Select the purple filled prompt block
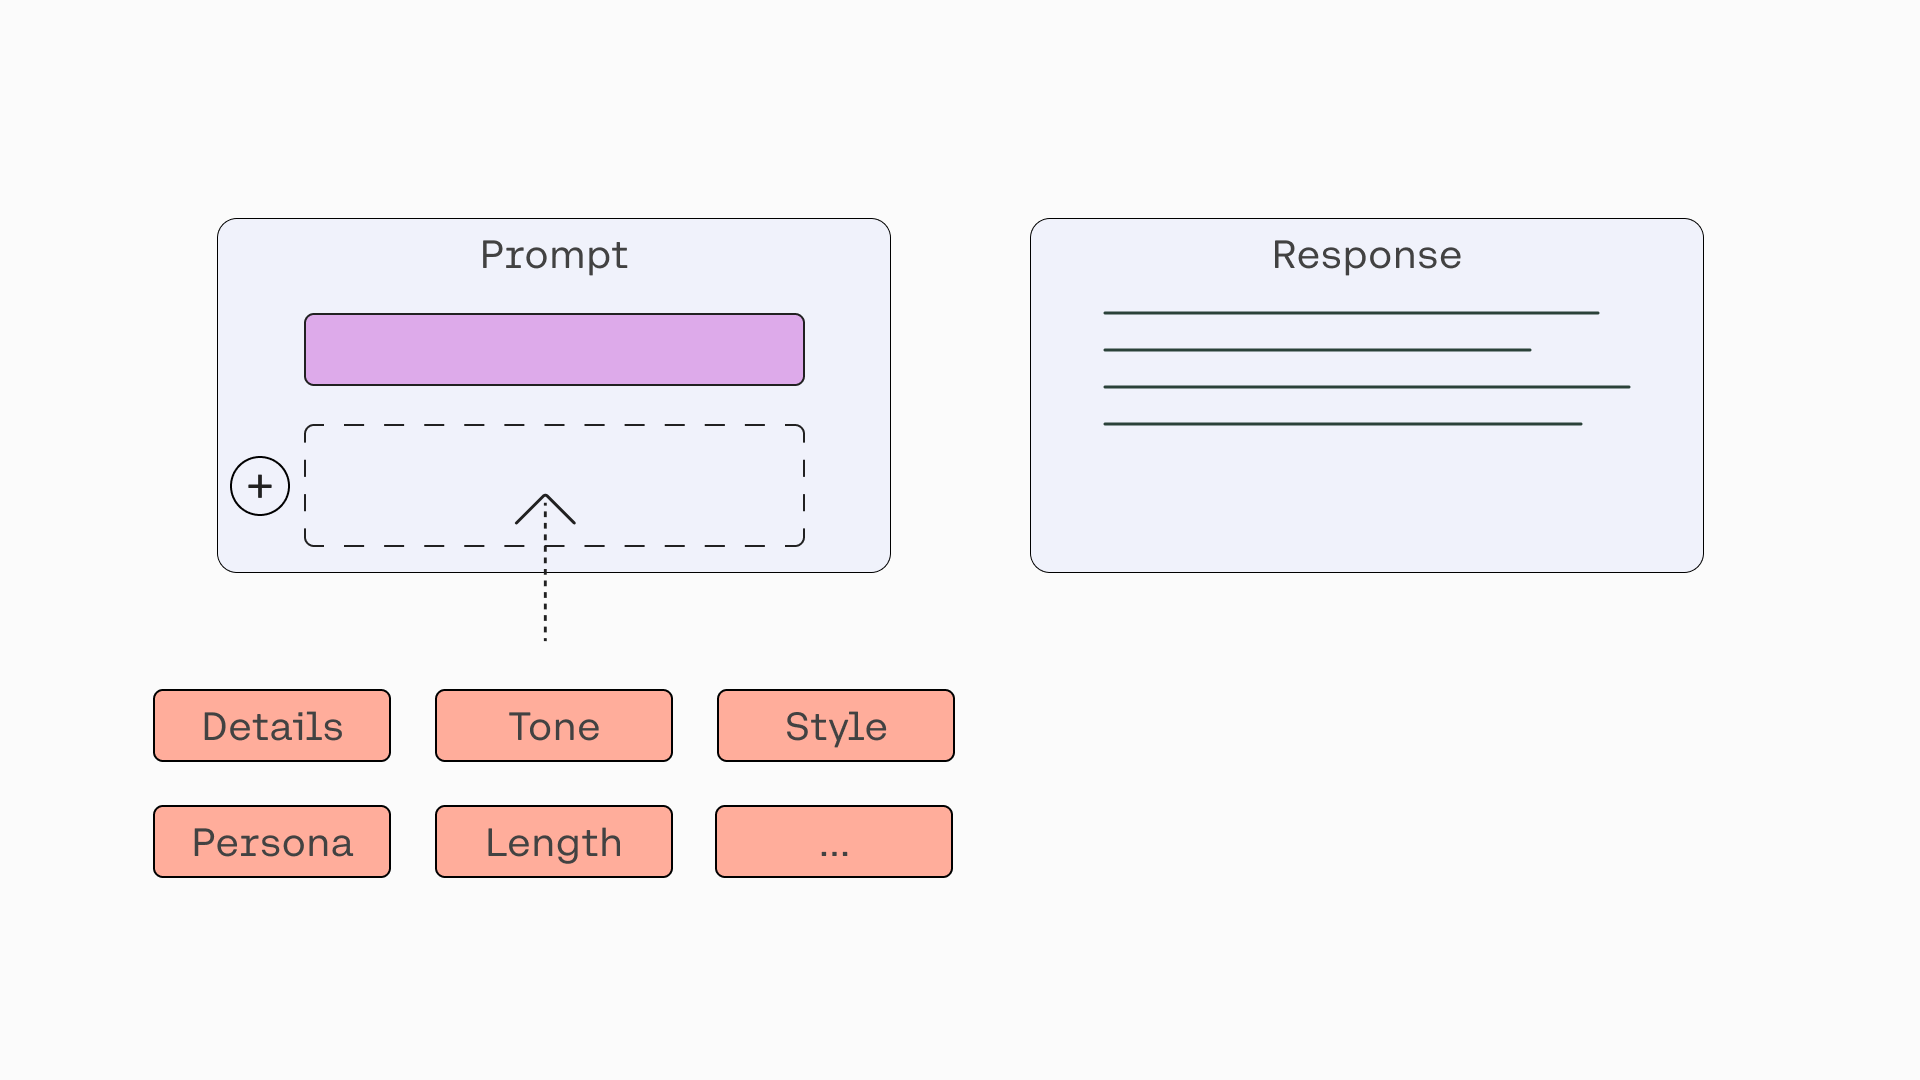The image size is (1920, 1080). [x=554, y=349]
